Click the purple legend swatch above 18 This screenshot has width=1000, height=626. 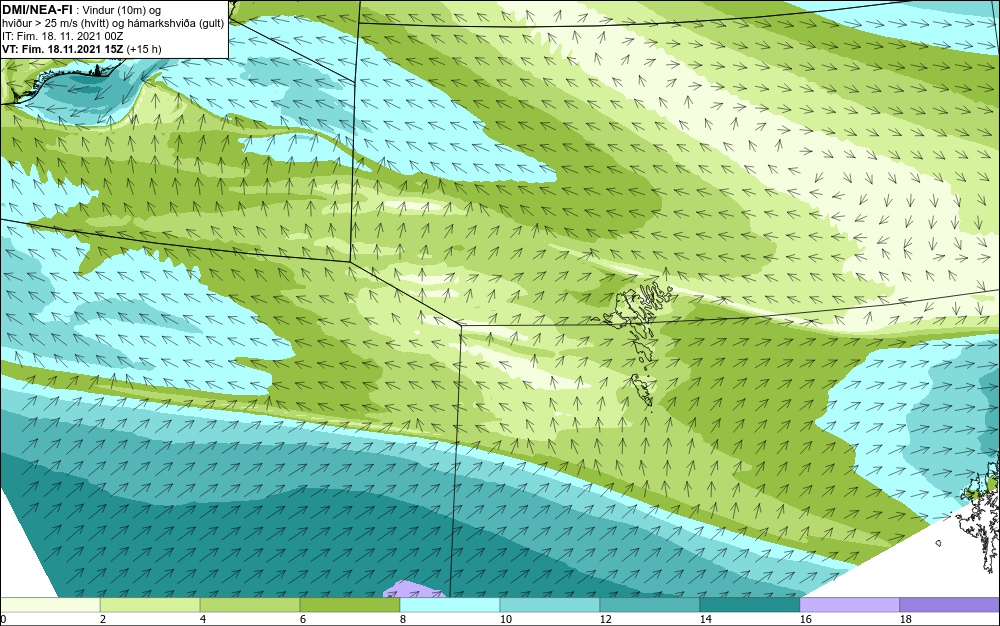(950, 604)
